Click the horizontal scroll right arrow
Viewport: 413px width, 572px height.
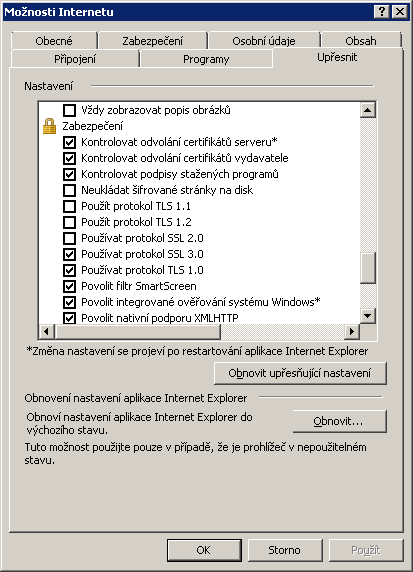pyautogui.click(x=352, y=331)
